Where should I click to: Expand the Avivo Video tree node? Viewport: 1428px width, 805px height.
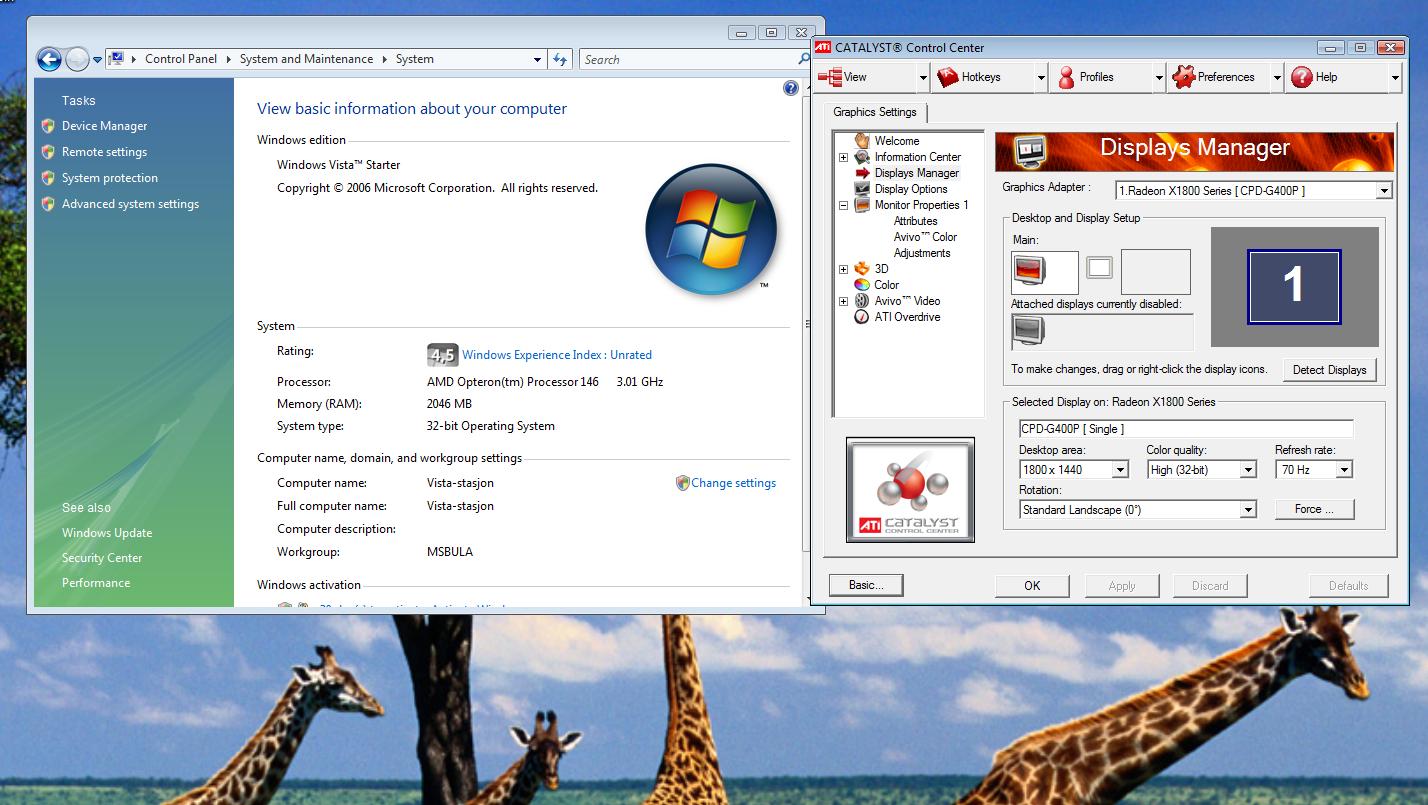(843, 301)
